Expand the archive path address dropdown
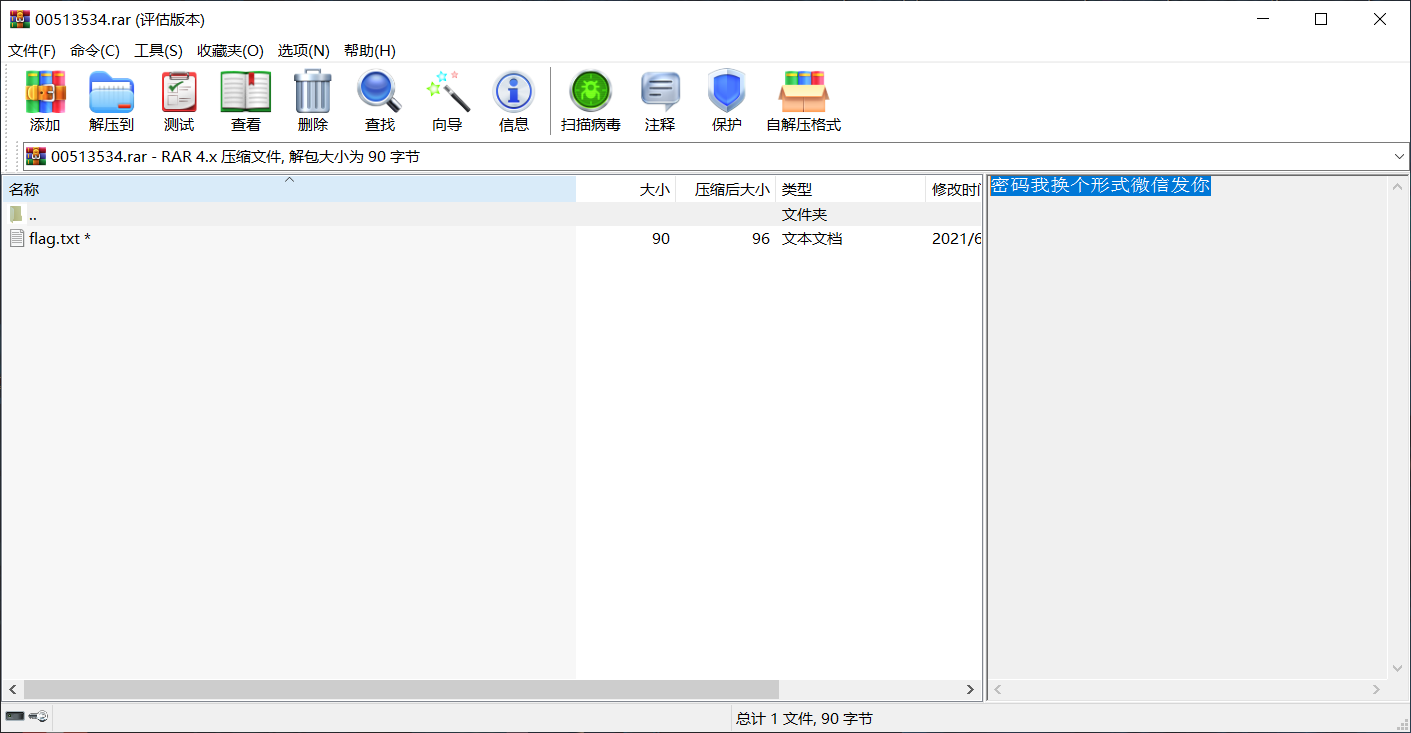1411x733 pixels. pos(1399,156)
